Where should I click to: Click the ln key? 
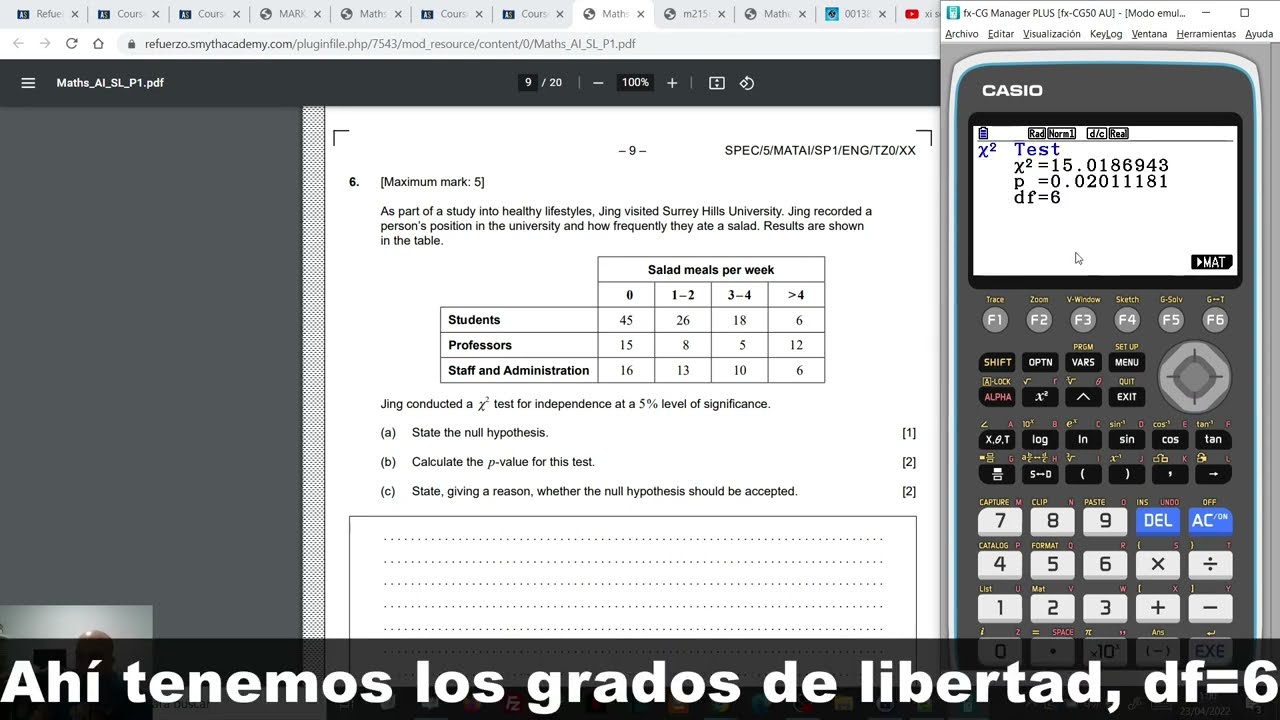(1083, 439)
